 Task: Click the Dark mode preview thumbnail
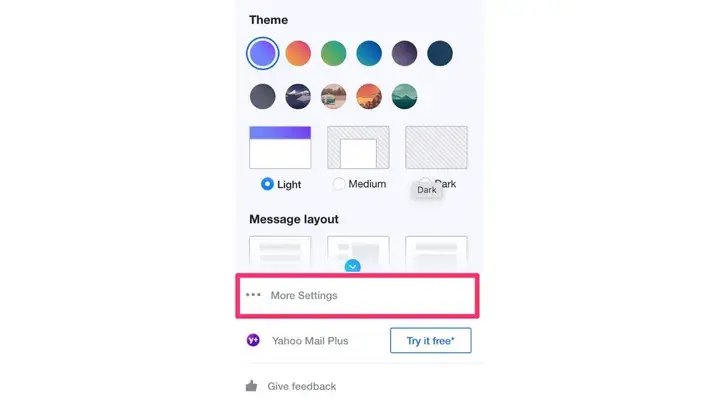pyautogui.click(x=436, y=147)
